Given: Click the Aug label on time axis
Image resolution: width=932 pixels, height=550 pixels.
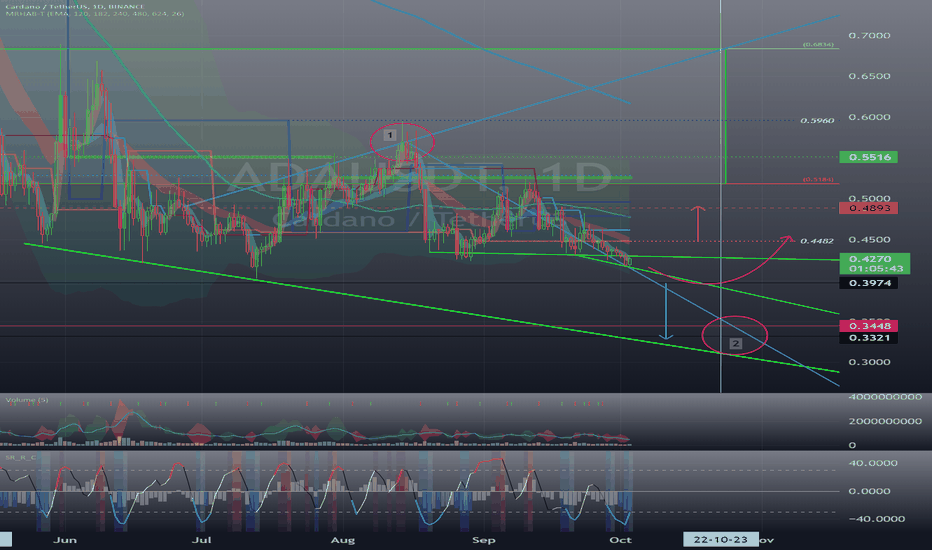Looking at the screenshot, I should [342, 540].
